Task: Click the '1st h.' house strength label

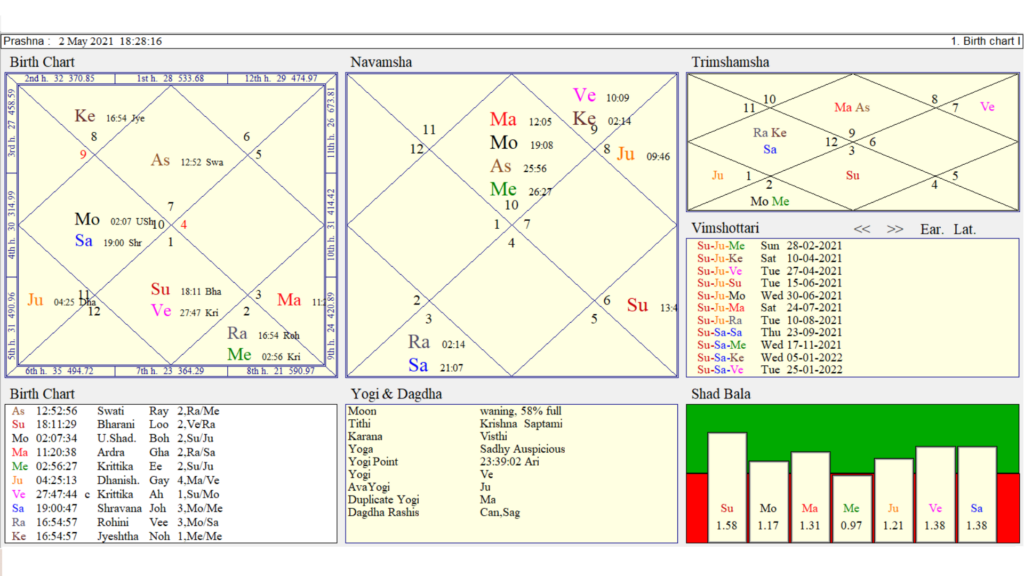Action: click(170, 78)
